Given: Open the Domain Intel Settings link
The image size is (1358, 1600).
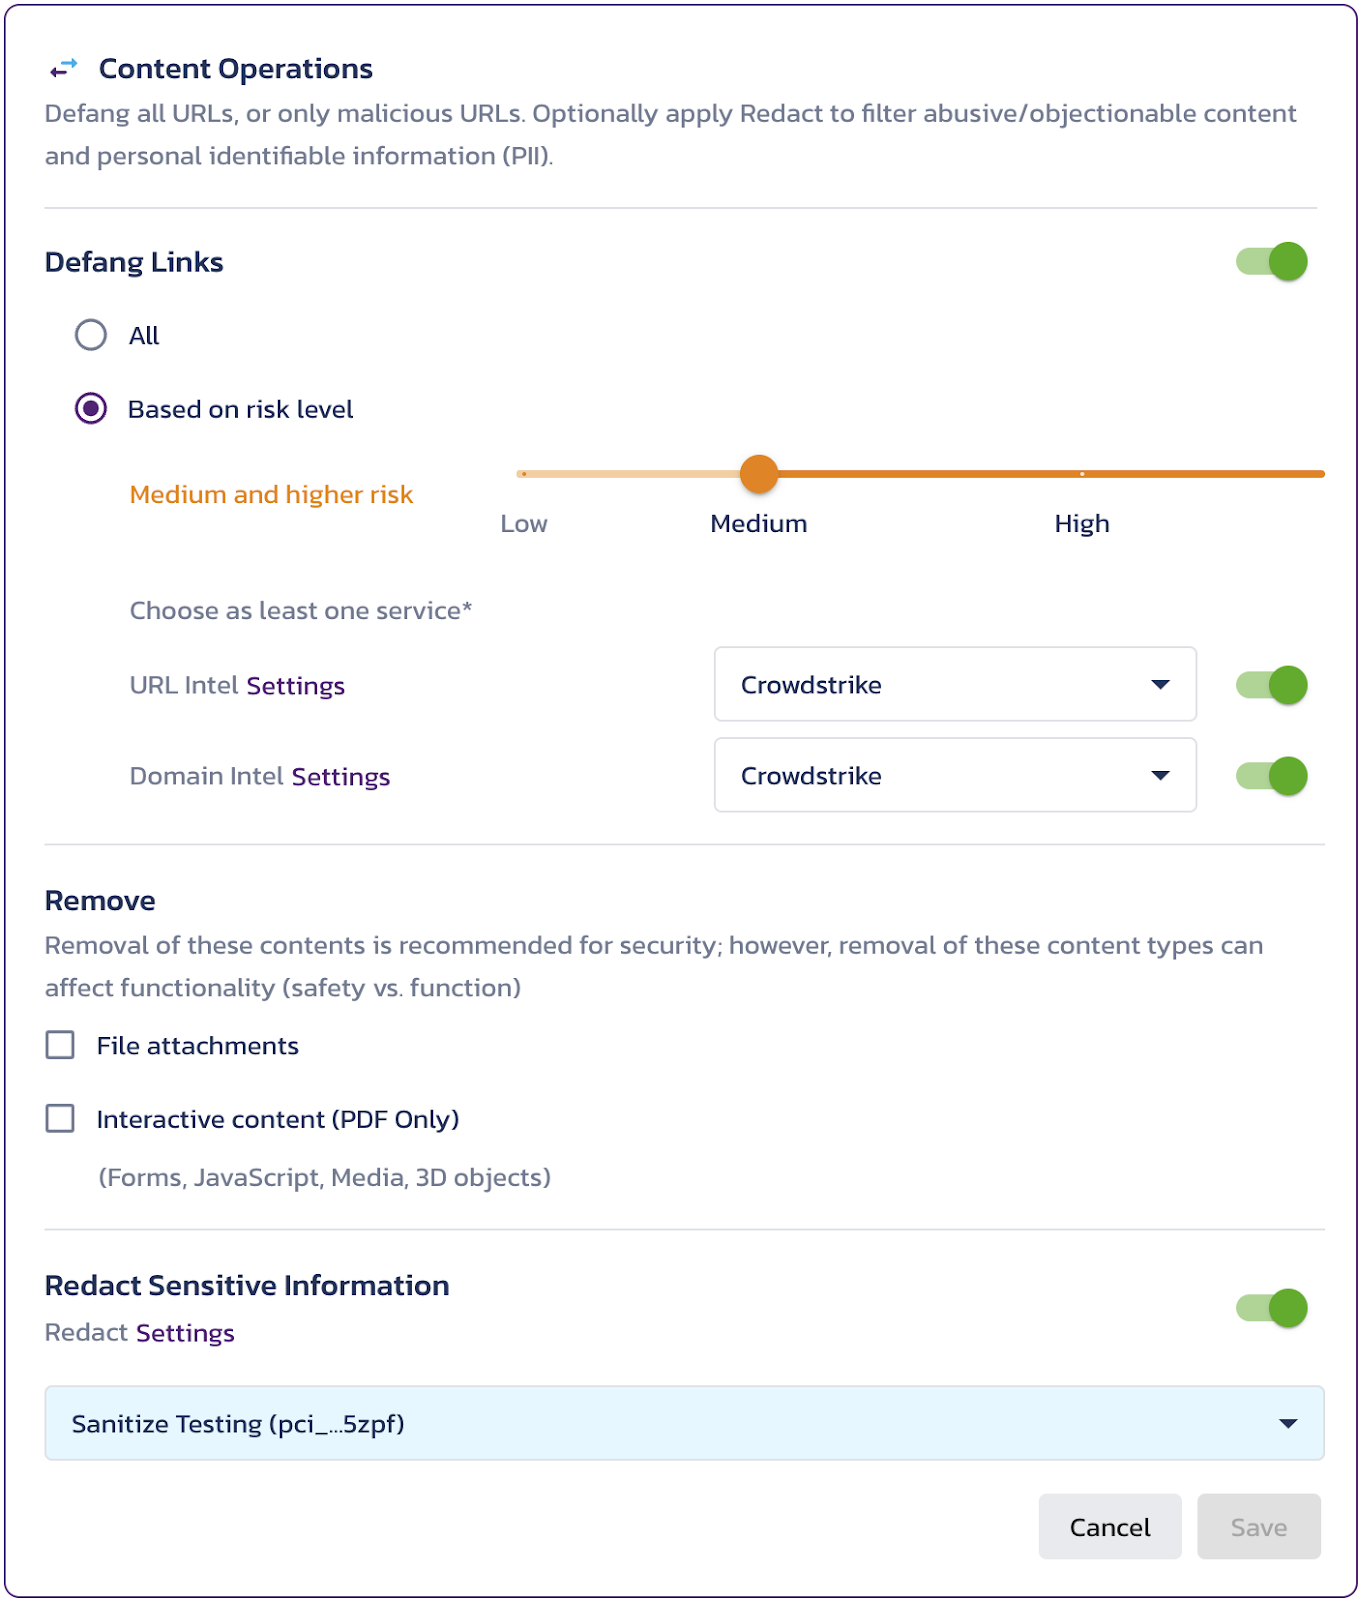Looking at the screenshot, I should (340, 777).
